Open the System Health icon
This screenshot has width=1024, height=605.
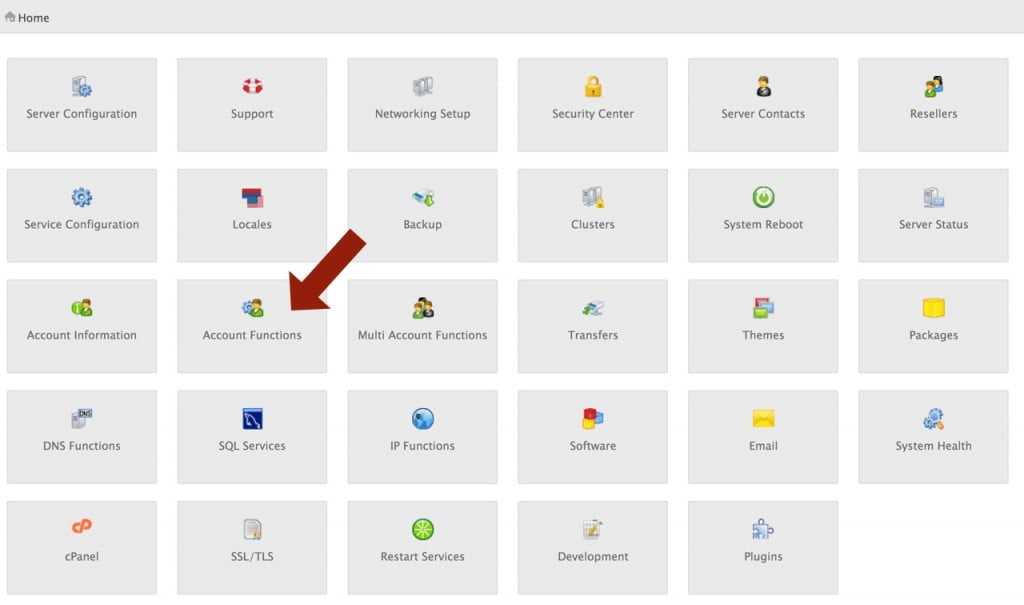(934, 419)
